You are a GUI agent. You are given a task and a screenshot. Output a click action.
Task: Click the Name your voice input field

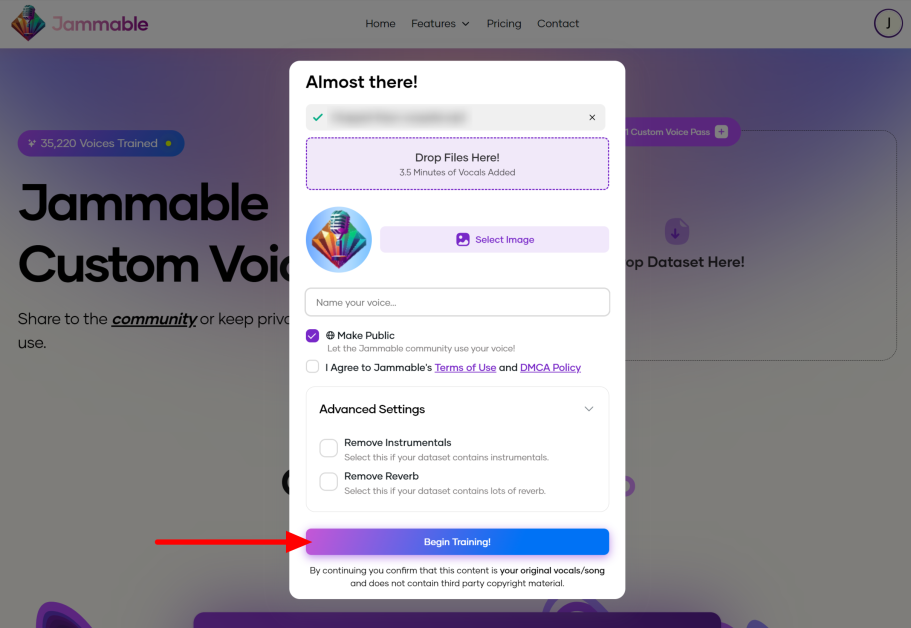click(457, 302)
